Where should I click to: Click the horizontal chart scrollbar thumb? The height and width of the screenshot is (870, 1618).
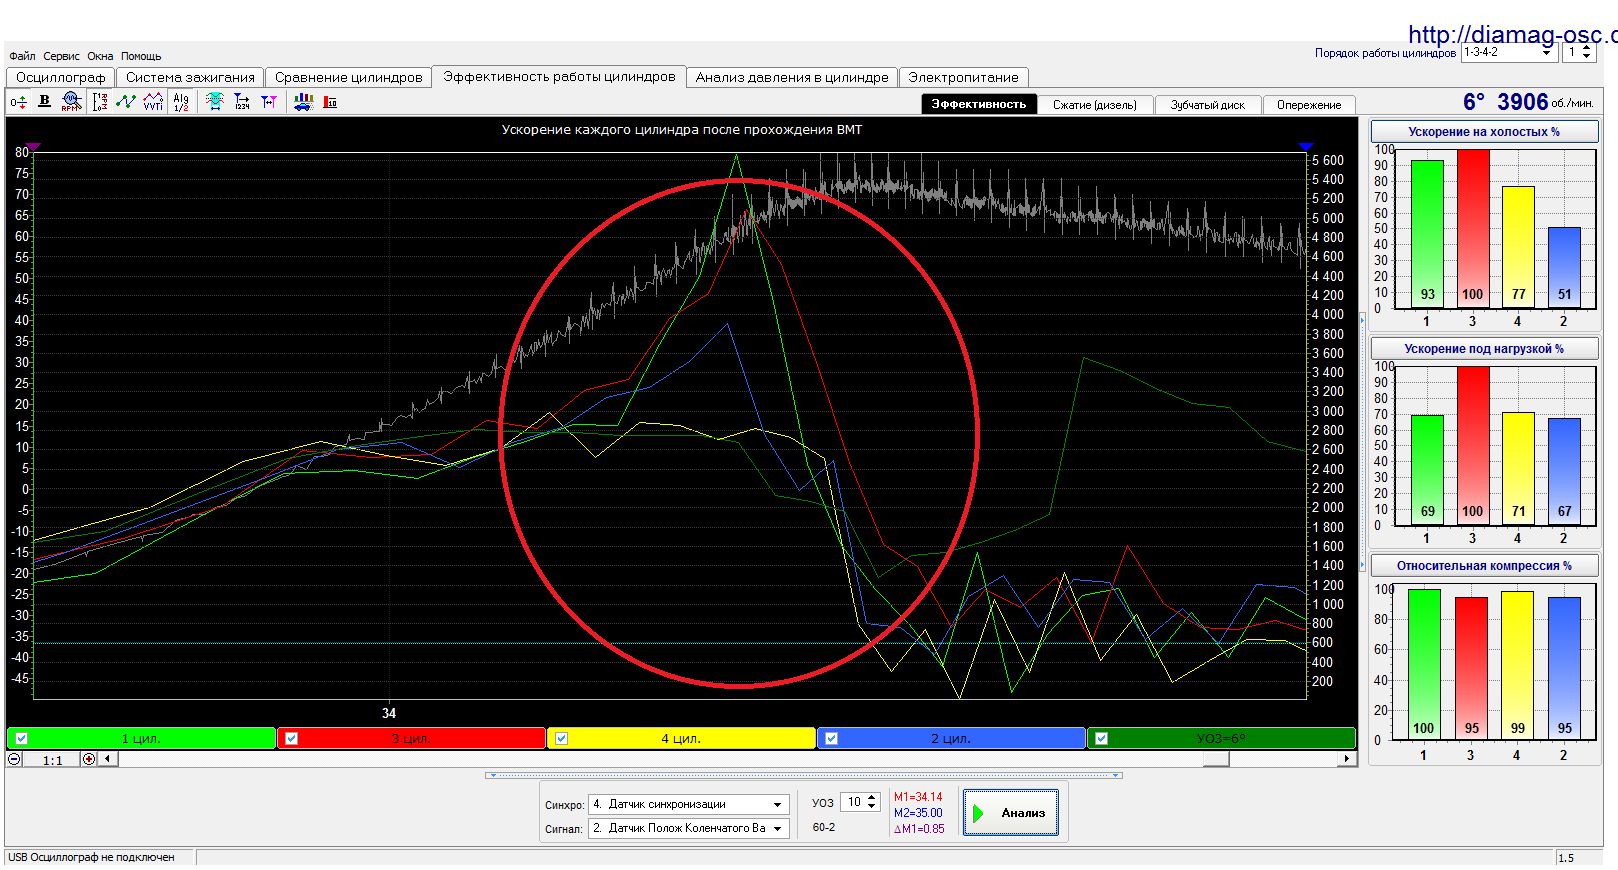tap(1216, 759)
